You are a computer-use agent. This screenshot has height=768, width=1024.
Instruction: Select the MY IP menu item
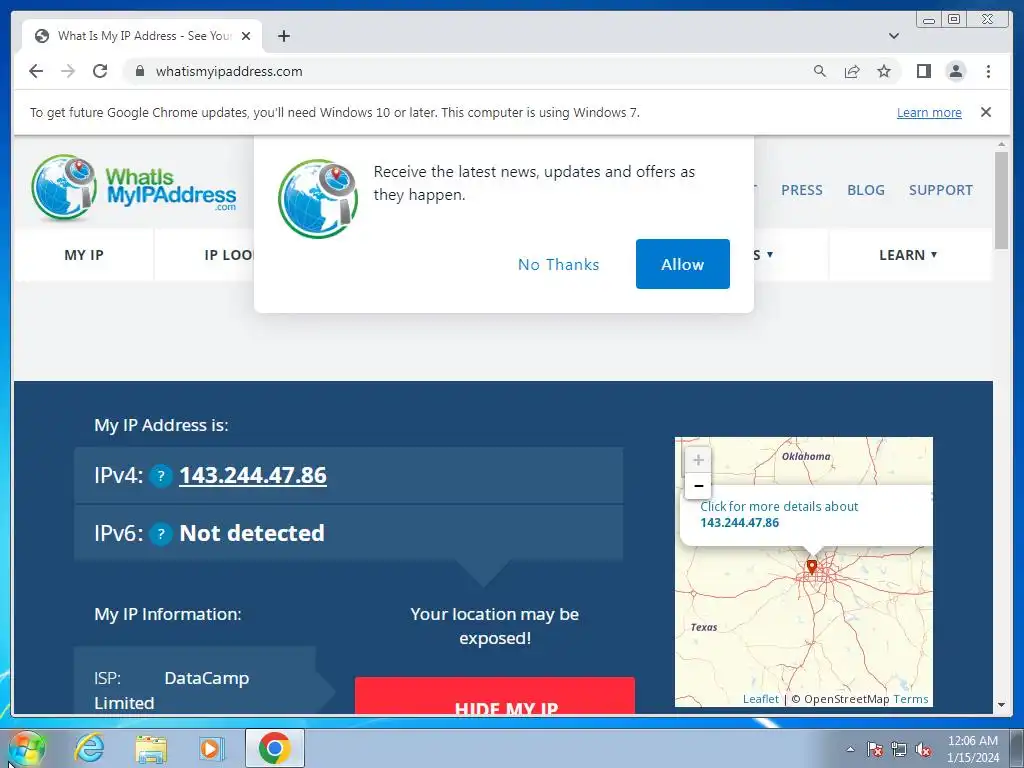84,255
